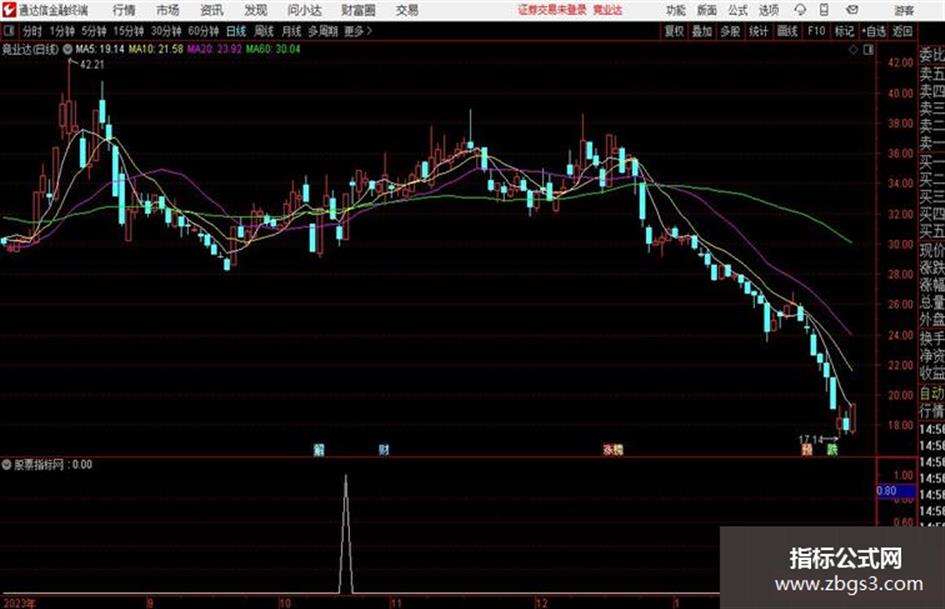
Task: Click the panel layout icon at chart top right
Action: click(868, 50)
